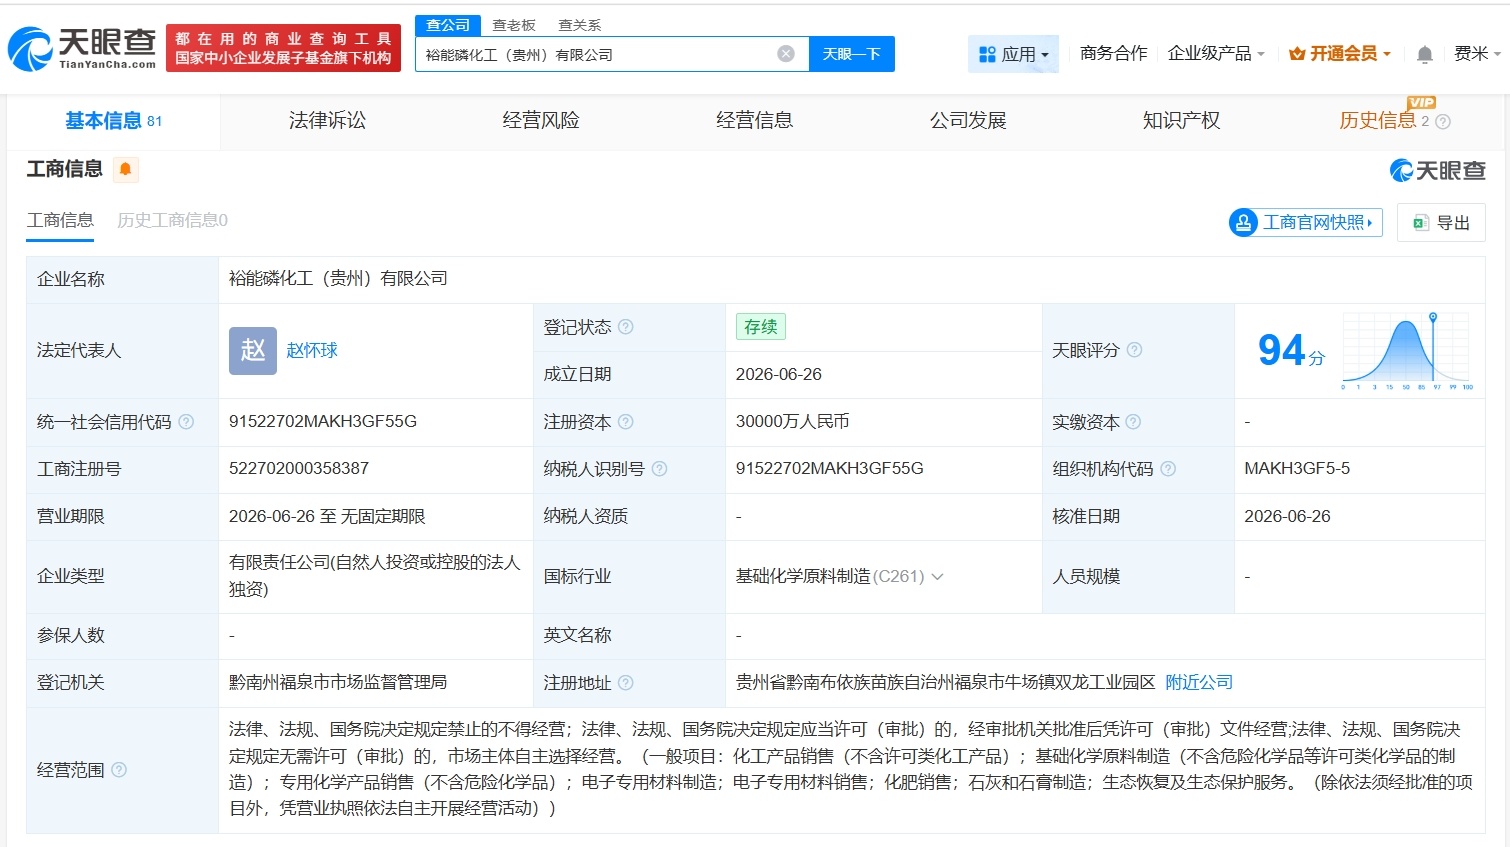
Task: Switch to the 法律诉讼 tab
Action: click(x=327, y=121)
